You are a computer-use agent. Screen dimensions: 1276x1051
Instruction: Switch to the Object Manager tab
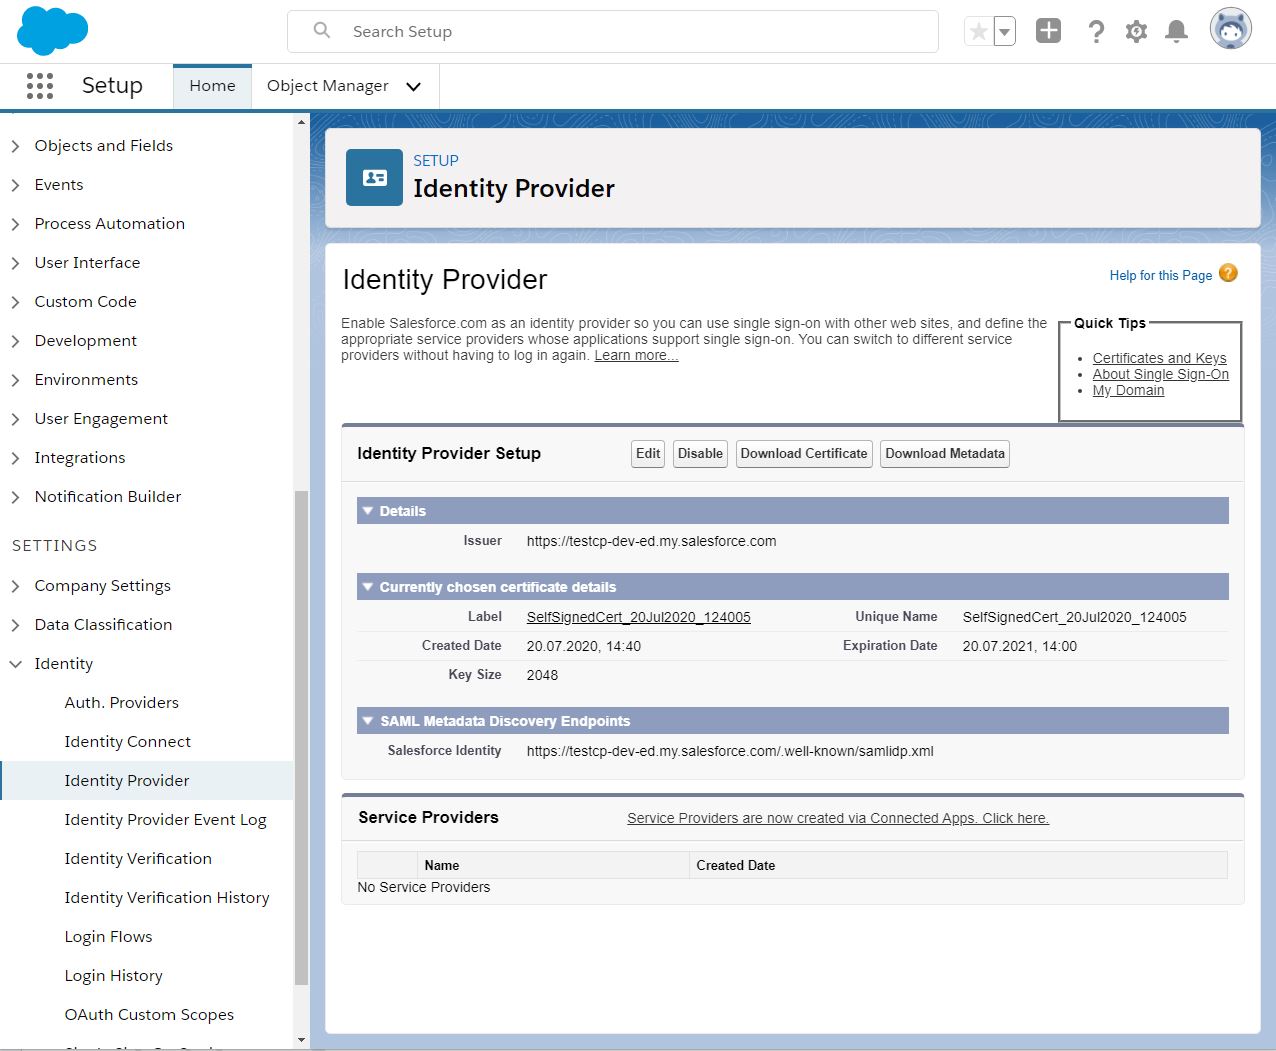327,86
